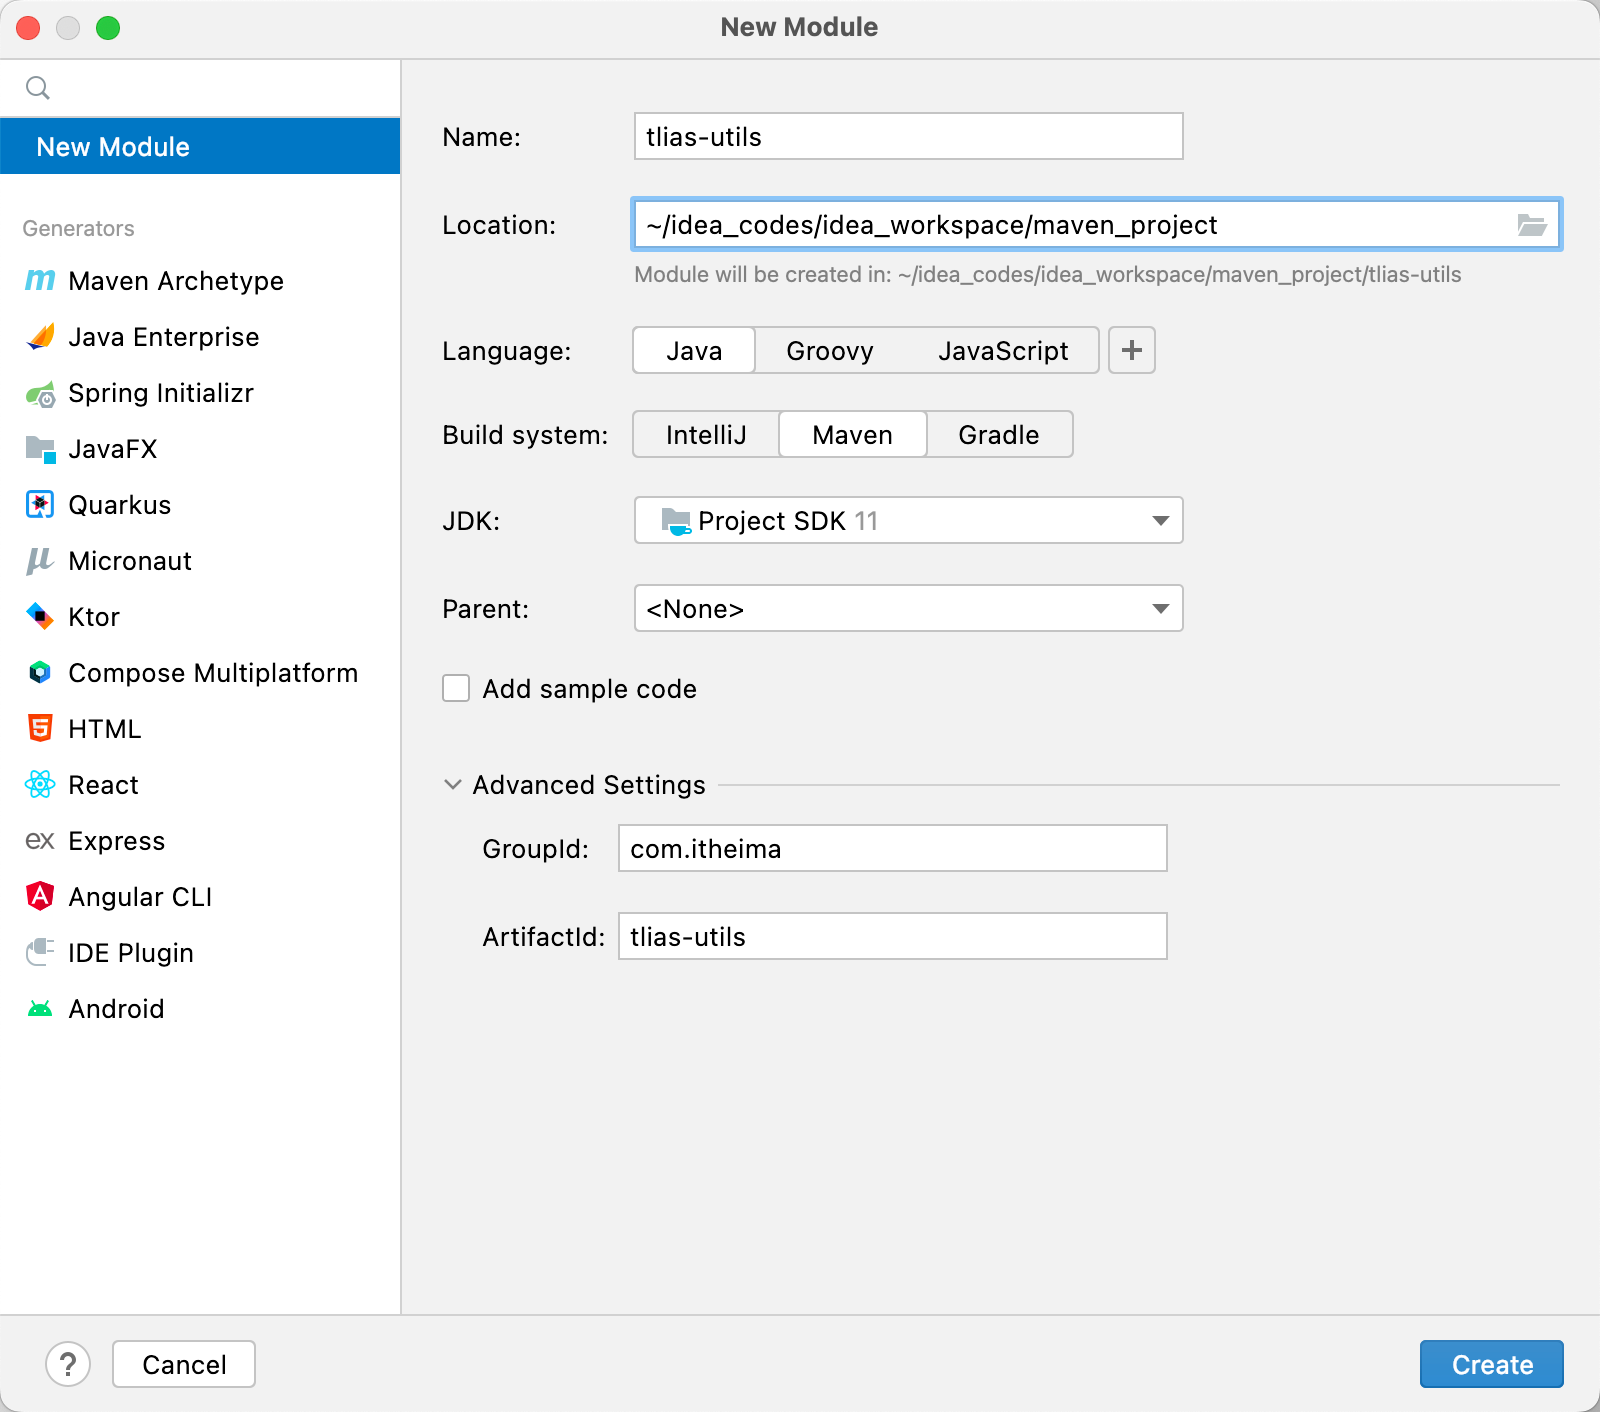Image resolution: width=1600 pixels, height=1412 pixels.
Task: Select React generator label
Action: [x=104, y=785]
